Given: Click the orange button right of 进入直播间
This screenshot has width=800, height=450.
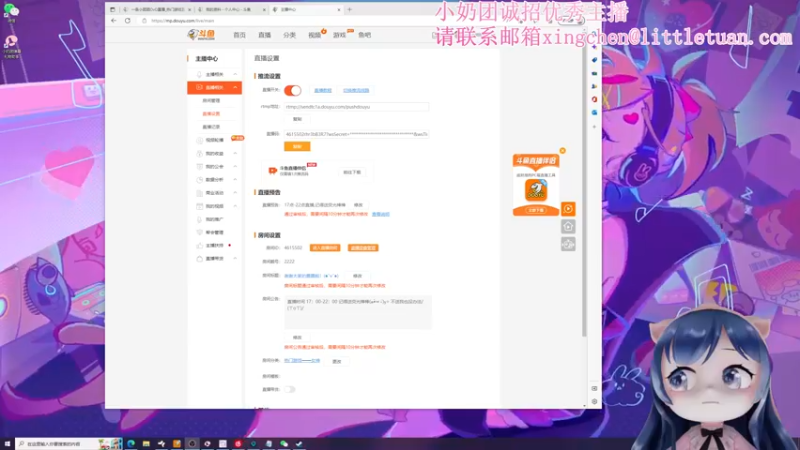Looking at the screenshot, I should [x=363, y=248].
